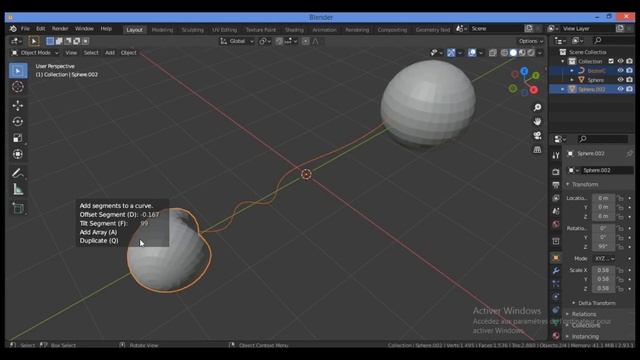Toggle viewport gizmos button

click(451, 53)
